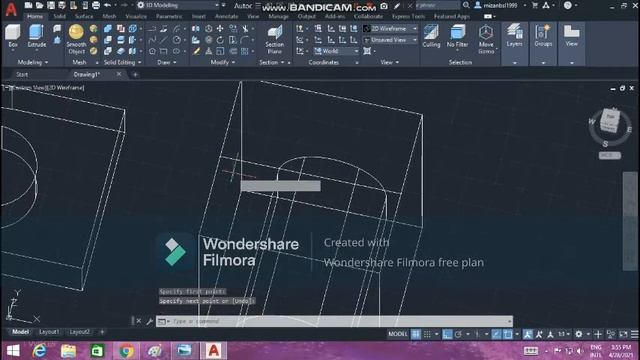Click the Undo arrow in quick access toolbar

pyautogui.click(x=107, y=5)
